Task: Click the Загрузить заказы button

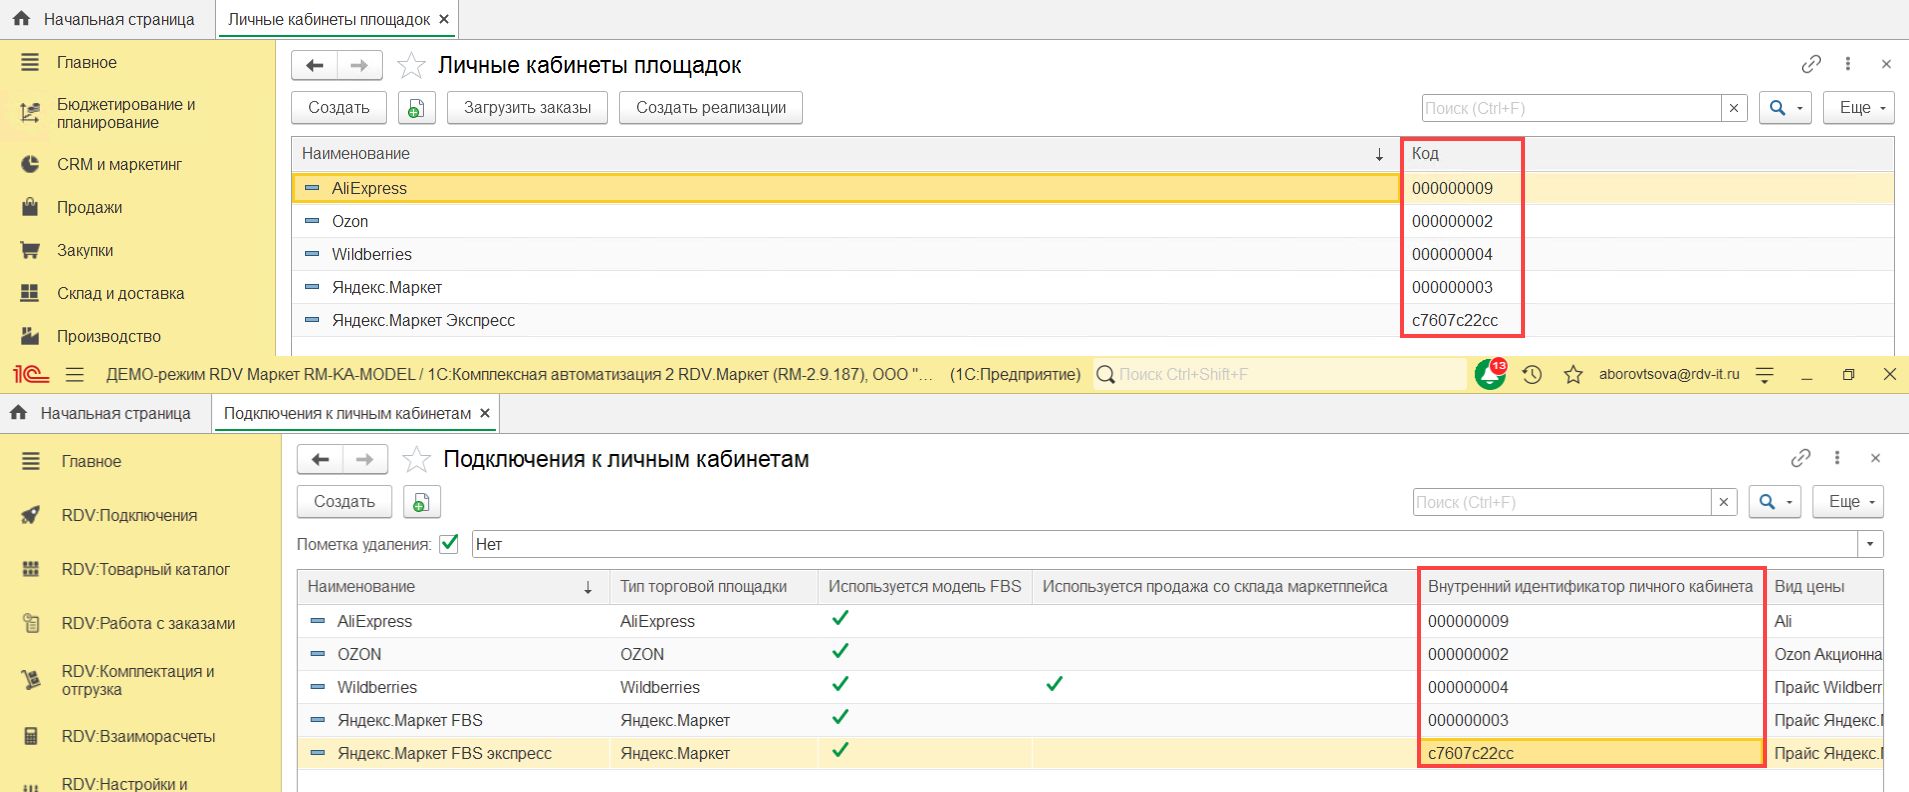Action: [x=527, y=108]
